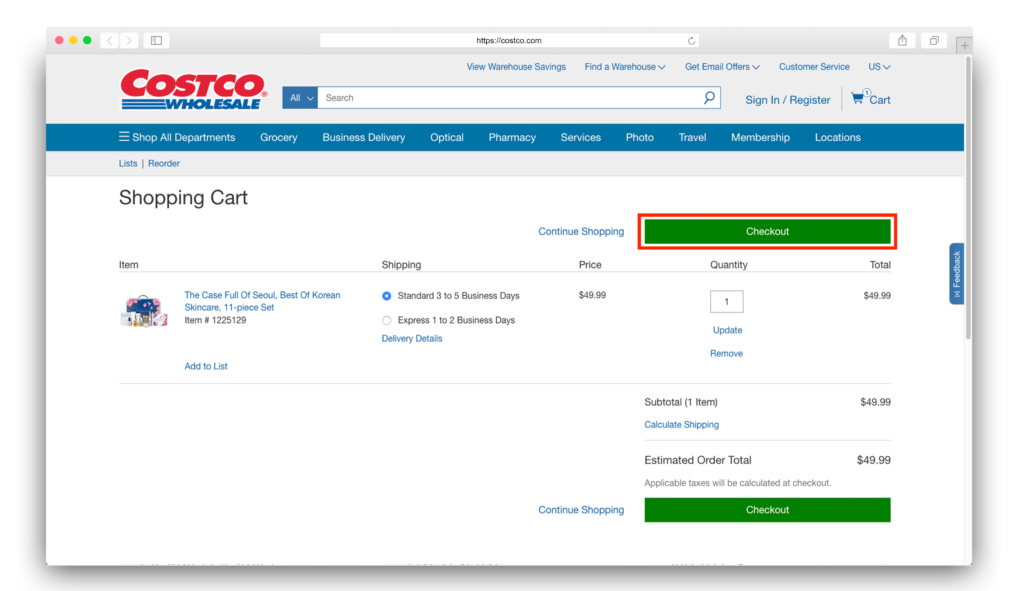Click the bottom Checkout button
Screen dimensions: 1024x591
(767, 510)
